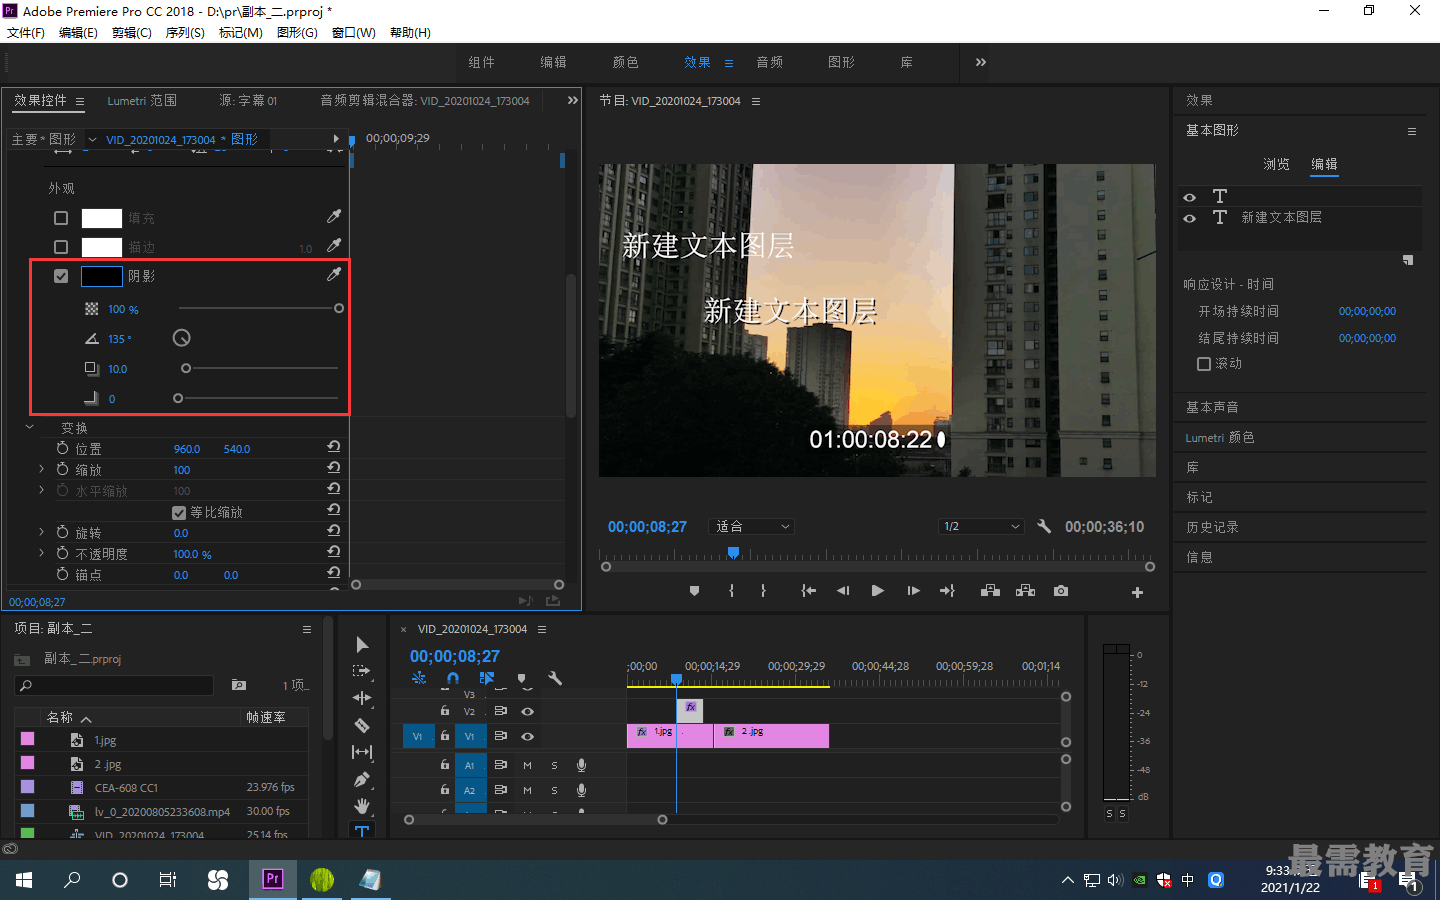Open playback resolution 1/2 dropdown
This screenshot has width=1440, height=900.
[981, 526]
